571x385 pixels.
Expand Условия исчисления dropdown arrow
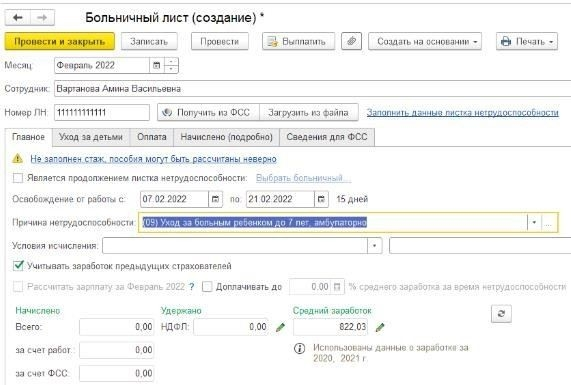tap(374, 246)
